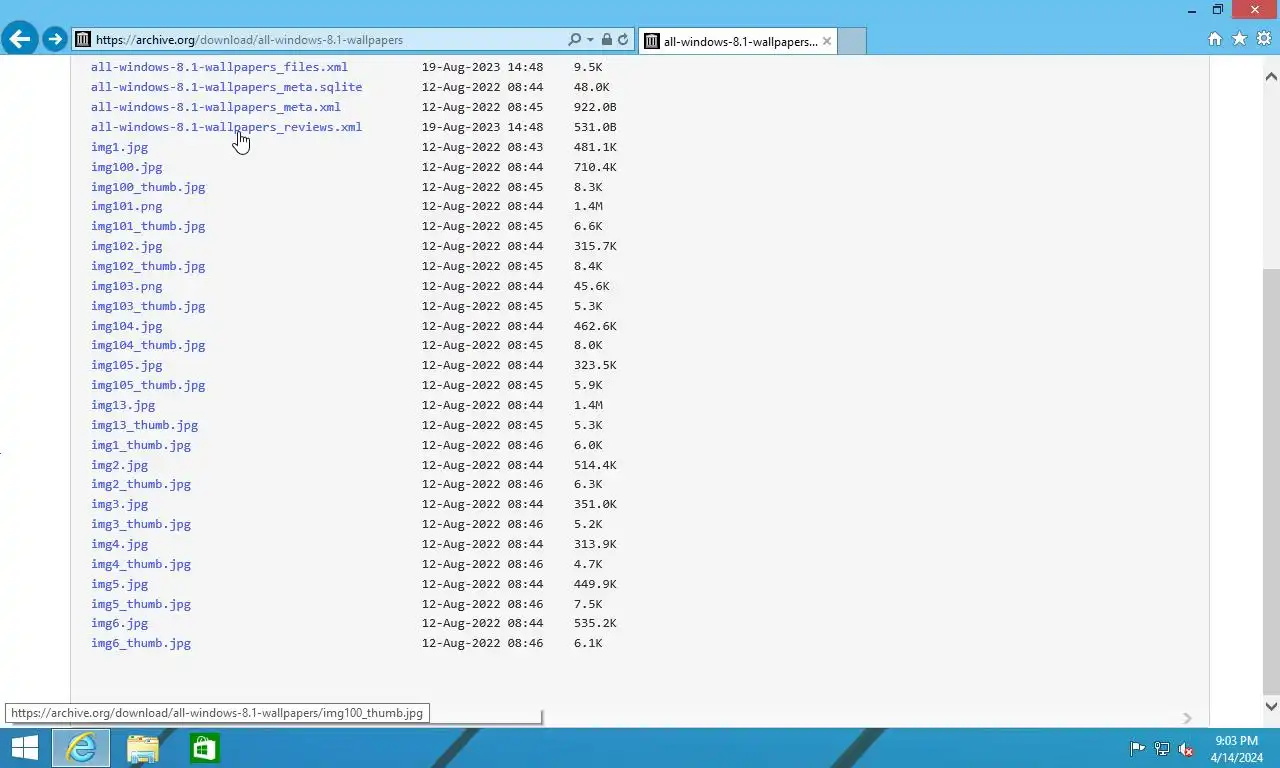1280x768 pixels.
Task: Open the img105.jpg link
Action: pyautogui.click(x=126, y=365)
